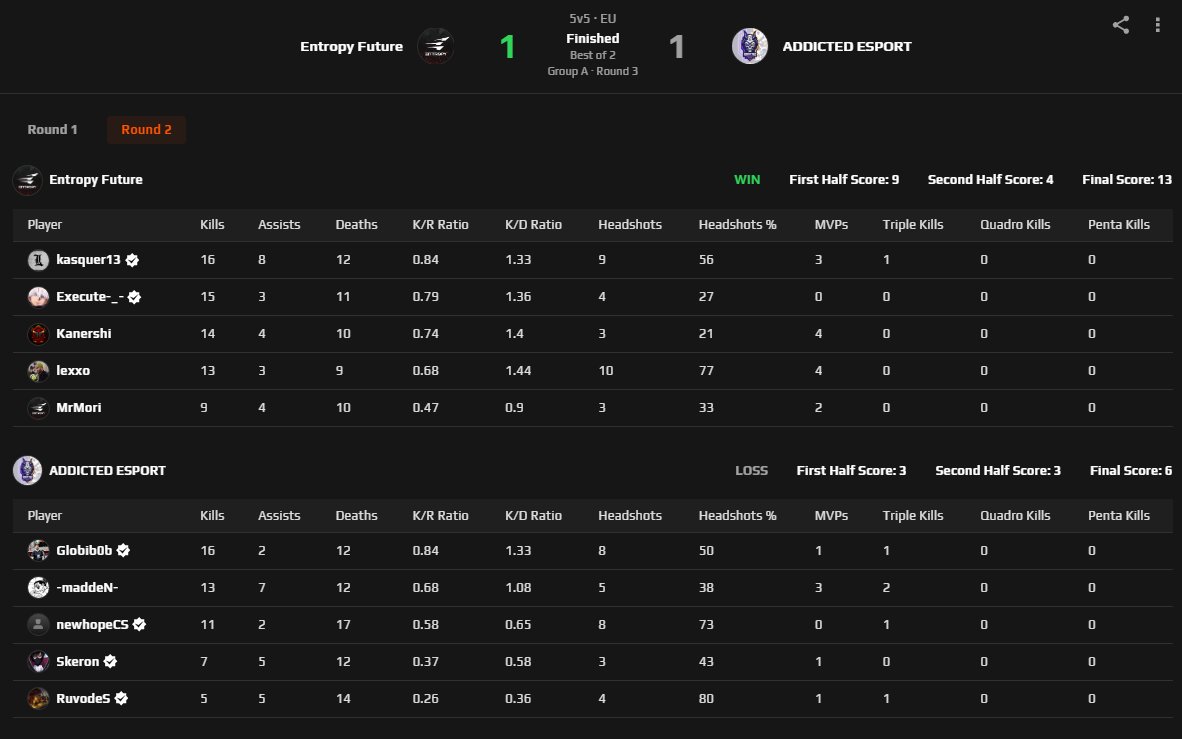
Task: Open the three-dot more options menu
Action: (1157, 25)
